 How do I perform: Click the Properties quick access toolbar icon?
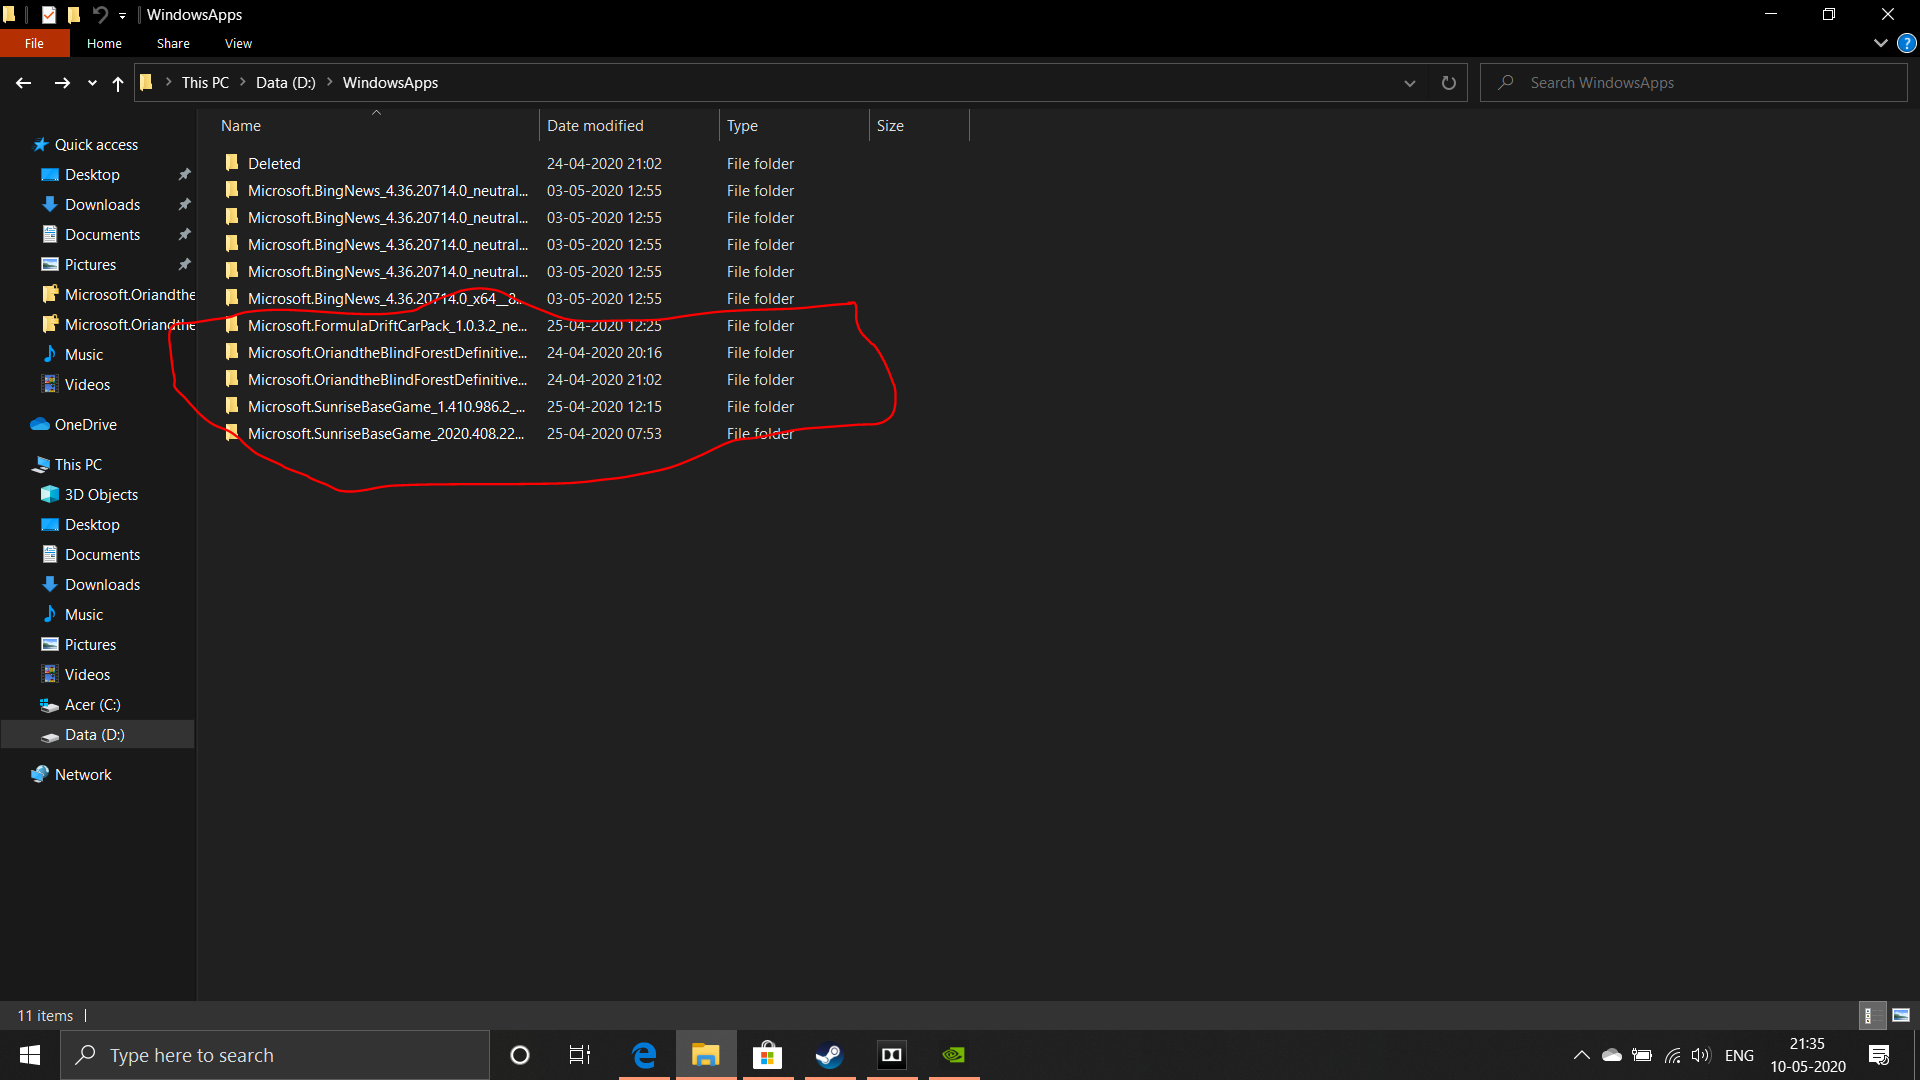coord(49,14)
